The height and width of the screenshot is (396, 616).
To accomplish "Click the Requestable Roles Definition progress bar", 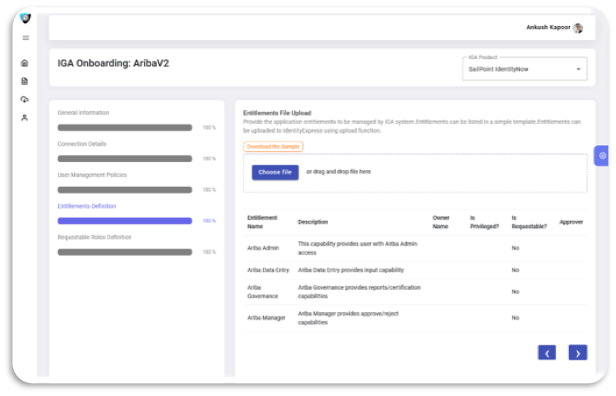I will [125, 252].
